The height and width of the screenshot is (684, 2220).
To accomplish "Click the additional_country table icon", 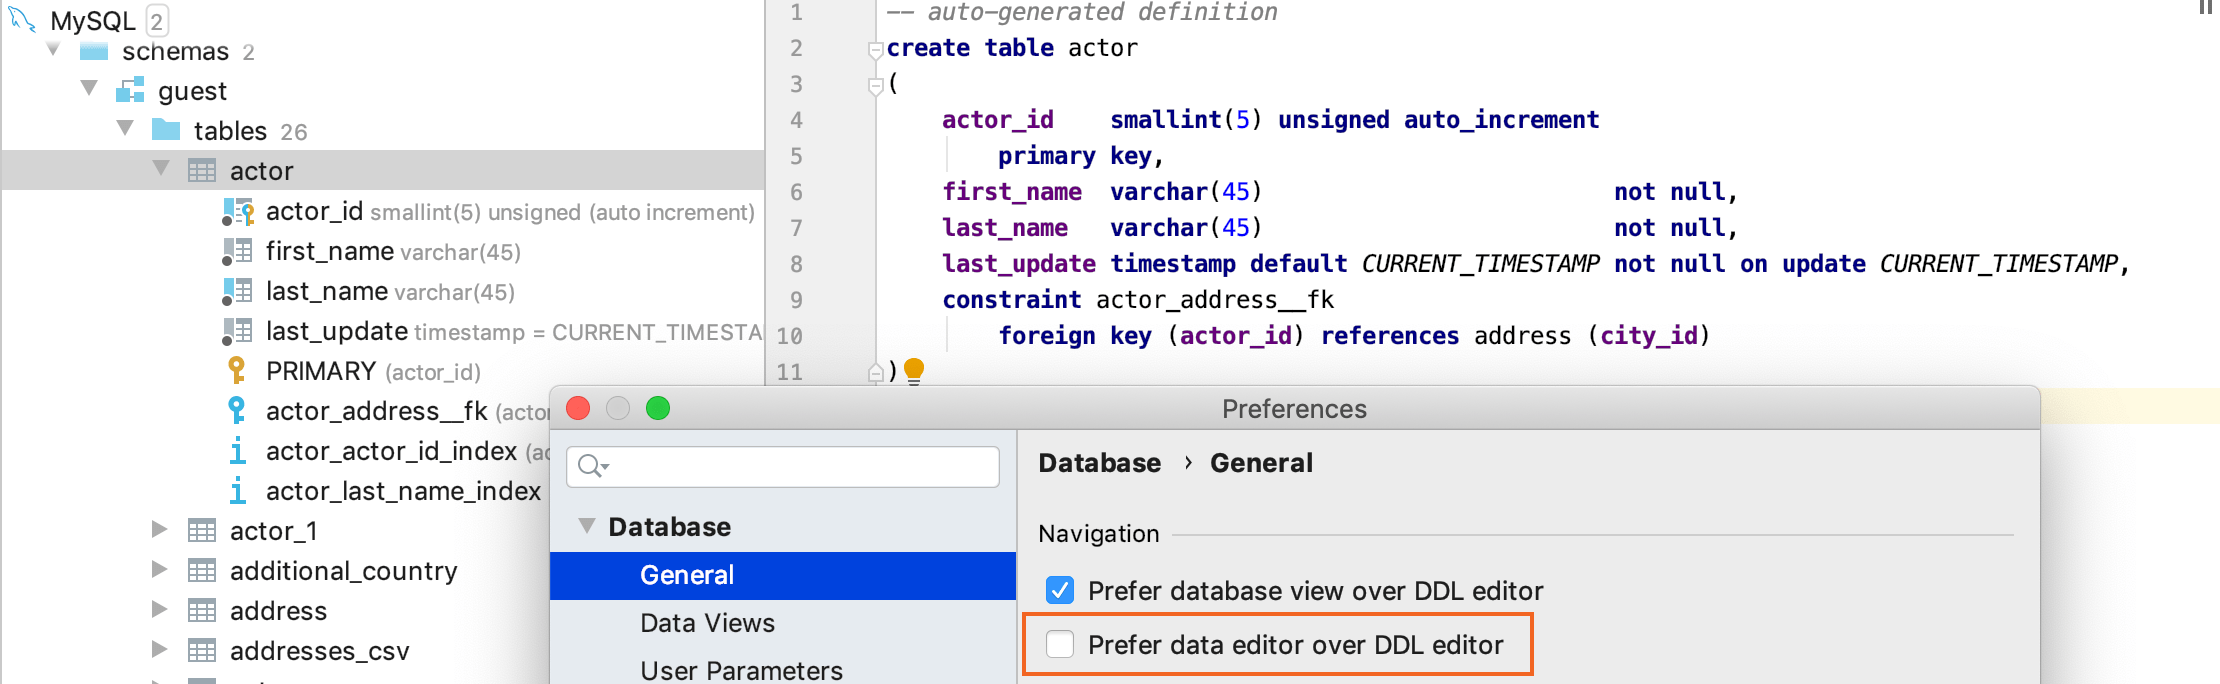I will tap(202, 571).
